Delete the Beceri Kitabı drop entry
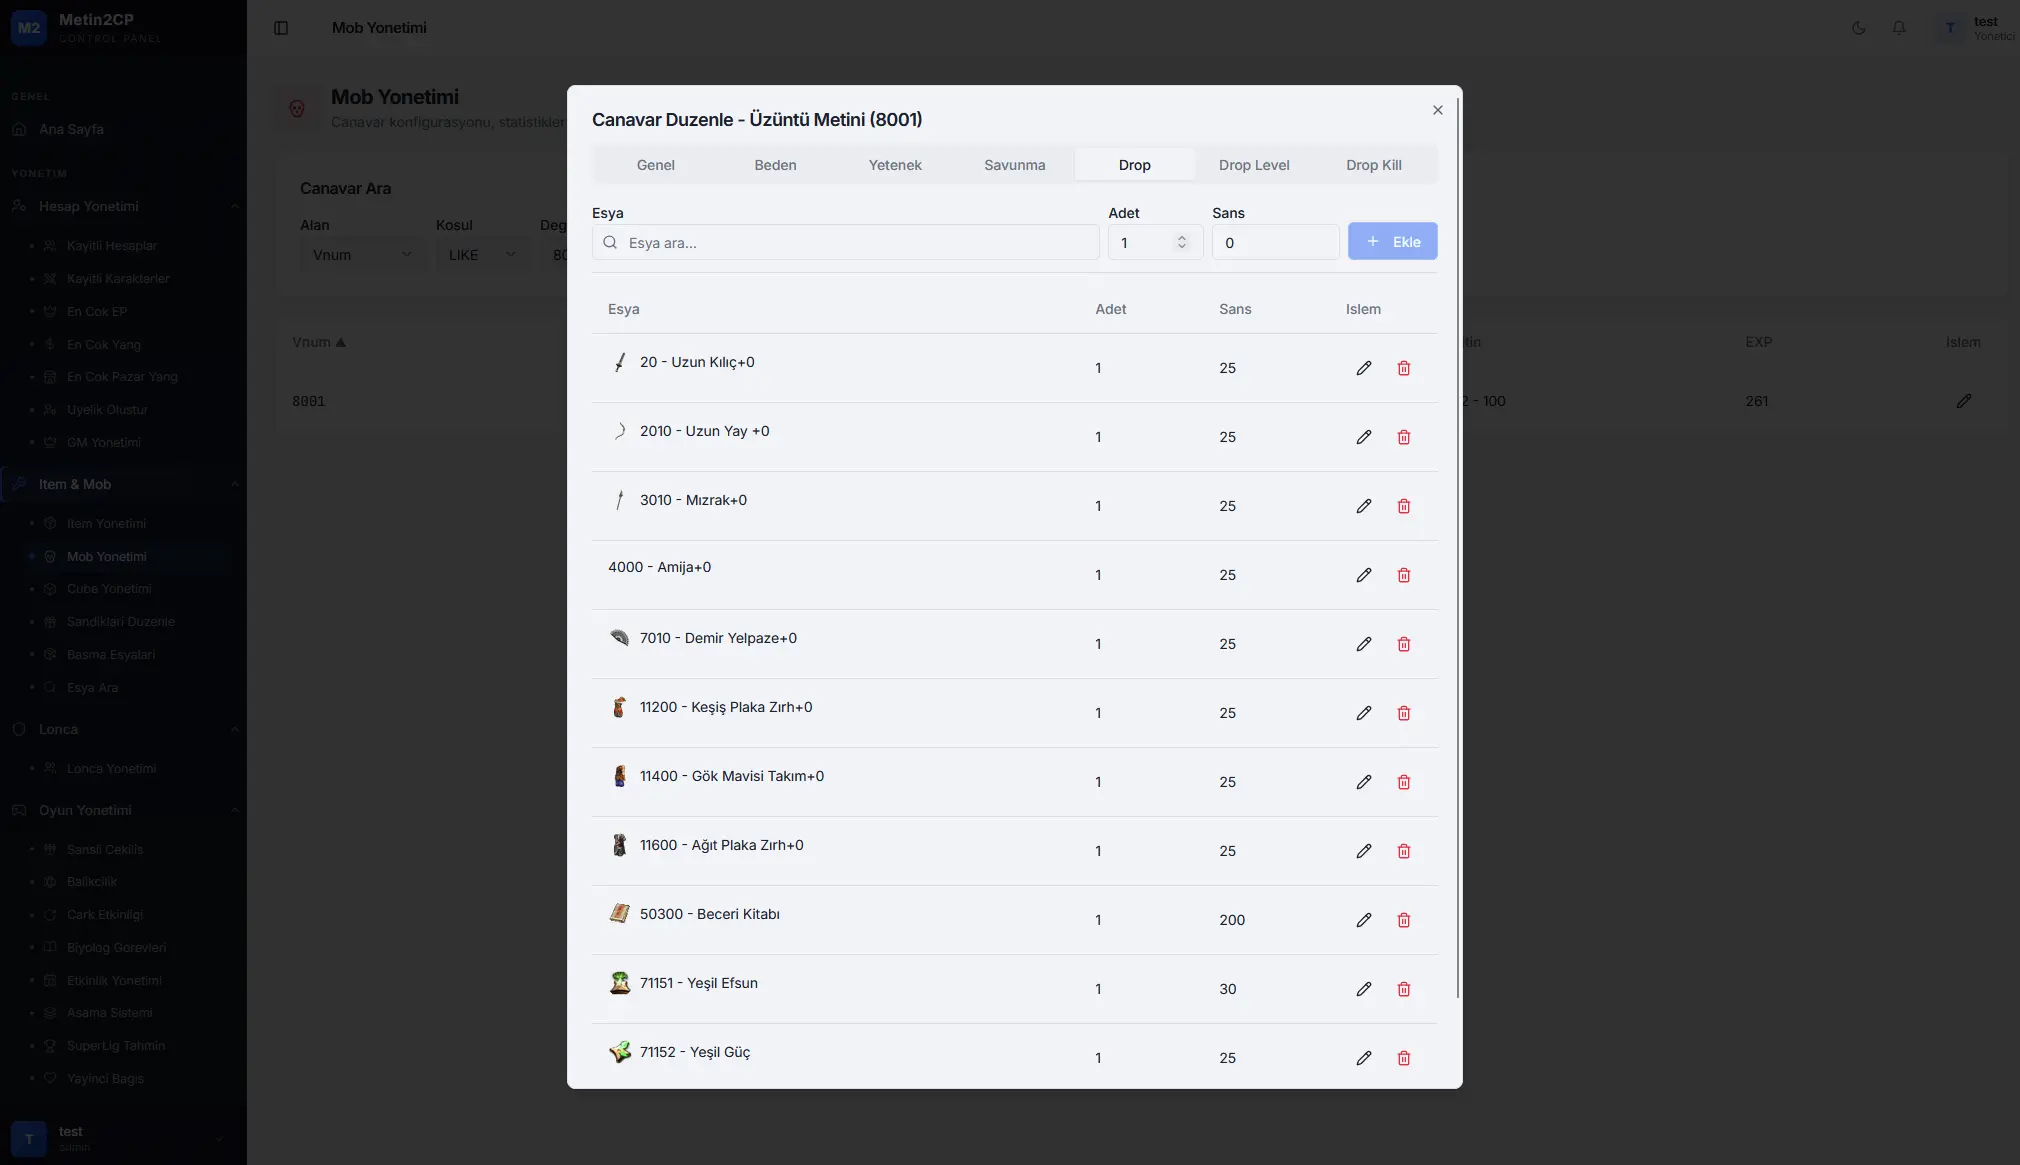Image resolution: width=2020 pixels, height=1165 pixels. point(1403,920)
